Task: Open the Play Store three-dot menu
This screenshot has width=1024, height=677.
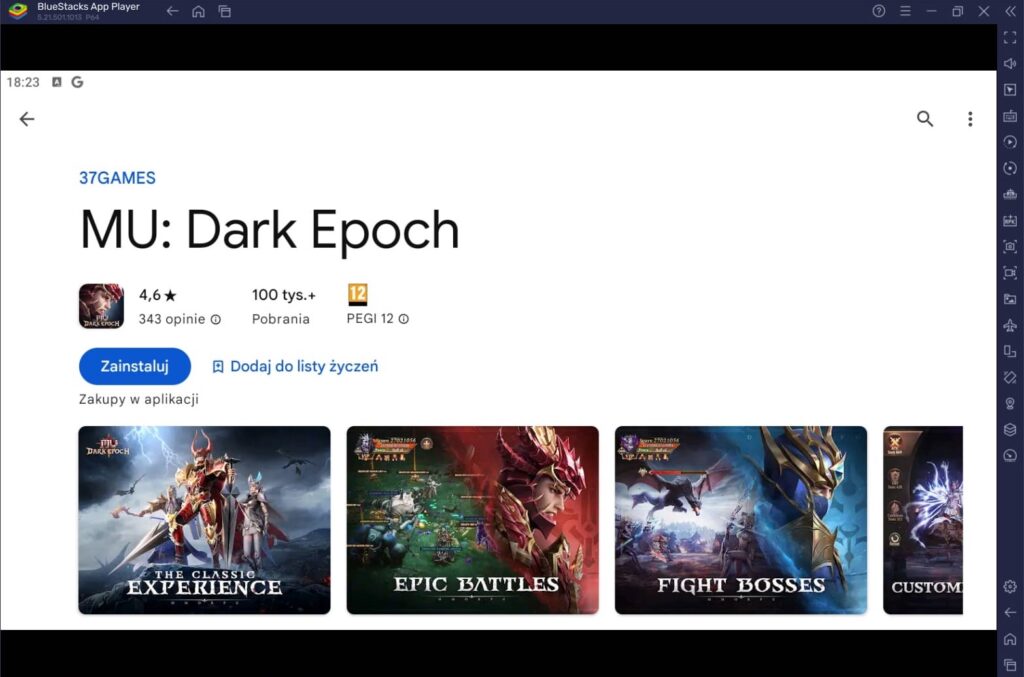Action: (970, 118)
